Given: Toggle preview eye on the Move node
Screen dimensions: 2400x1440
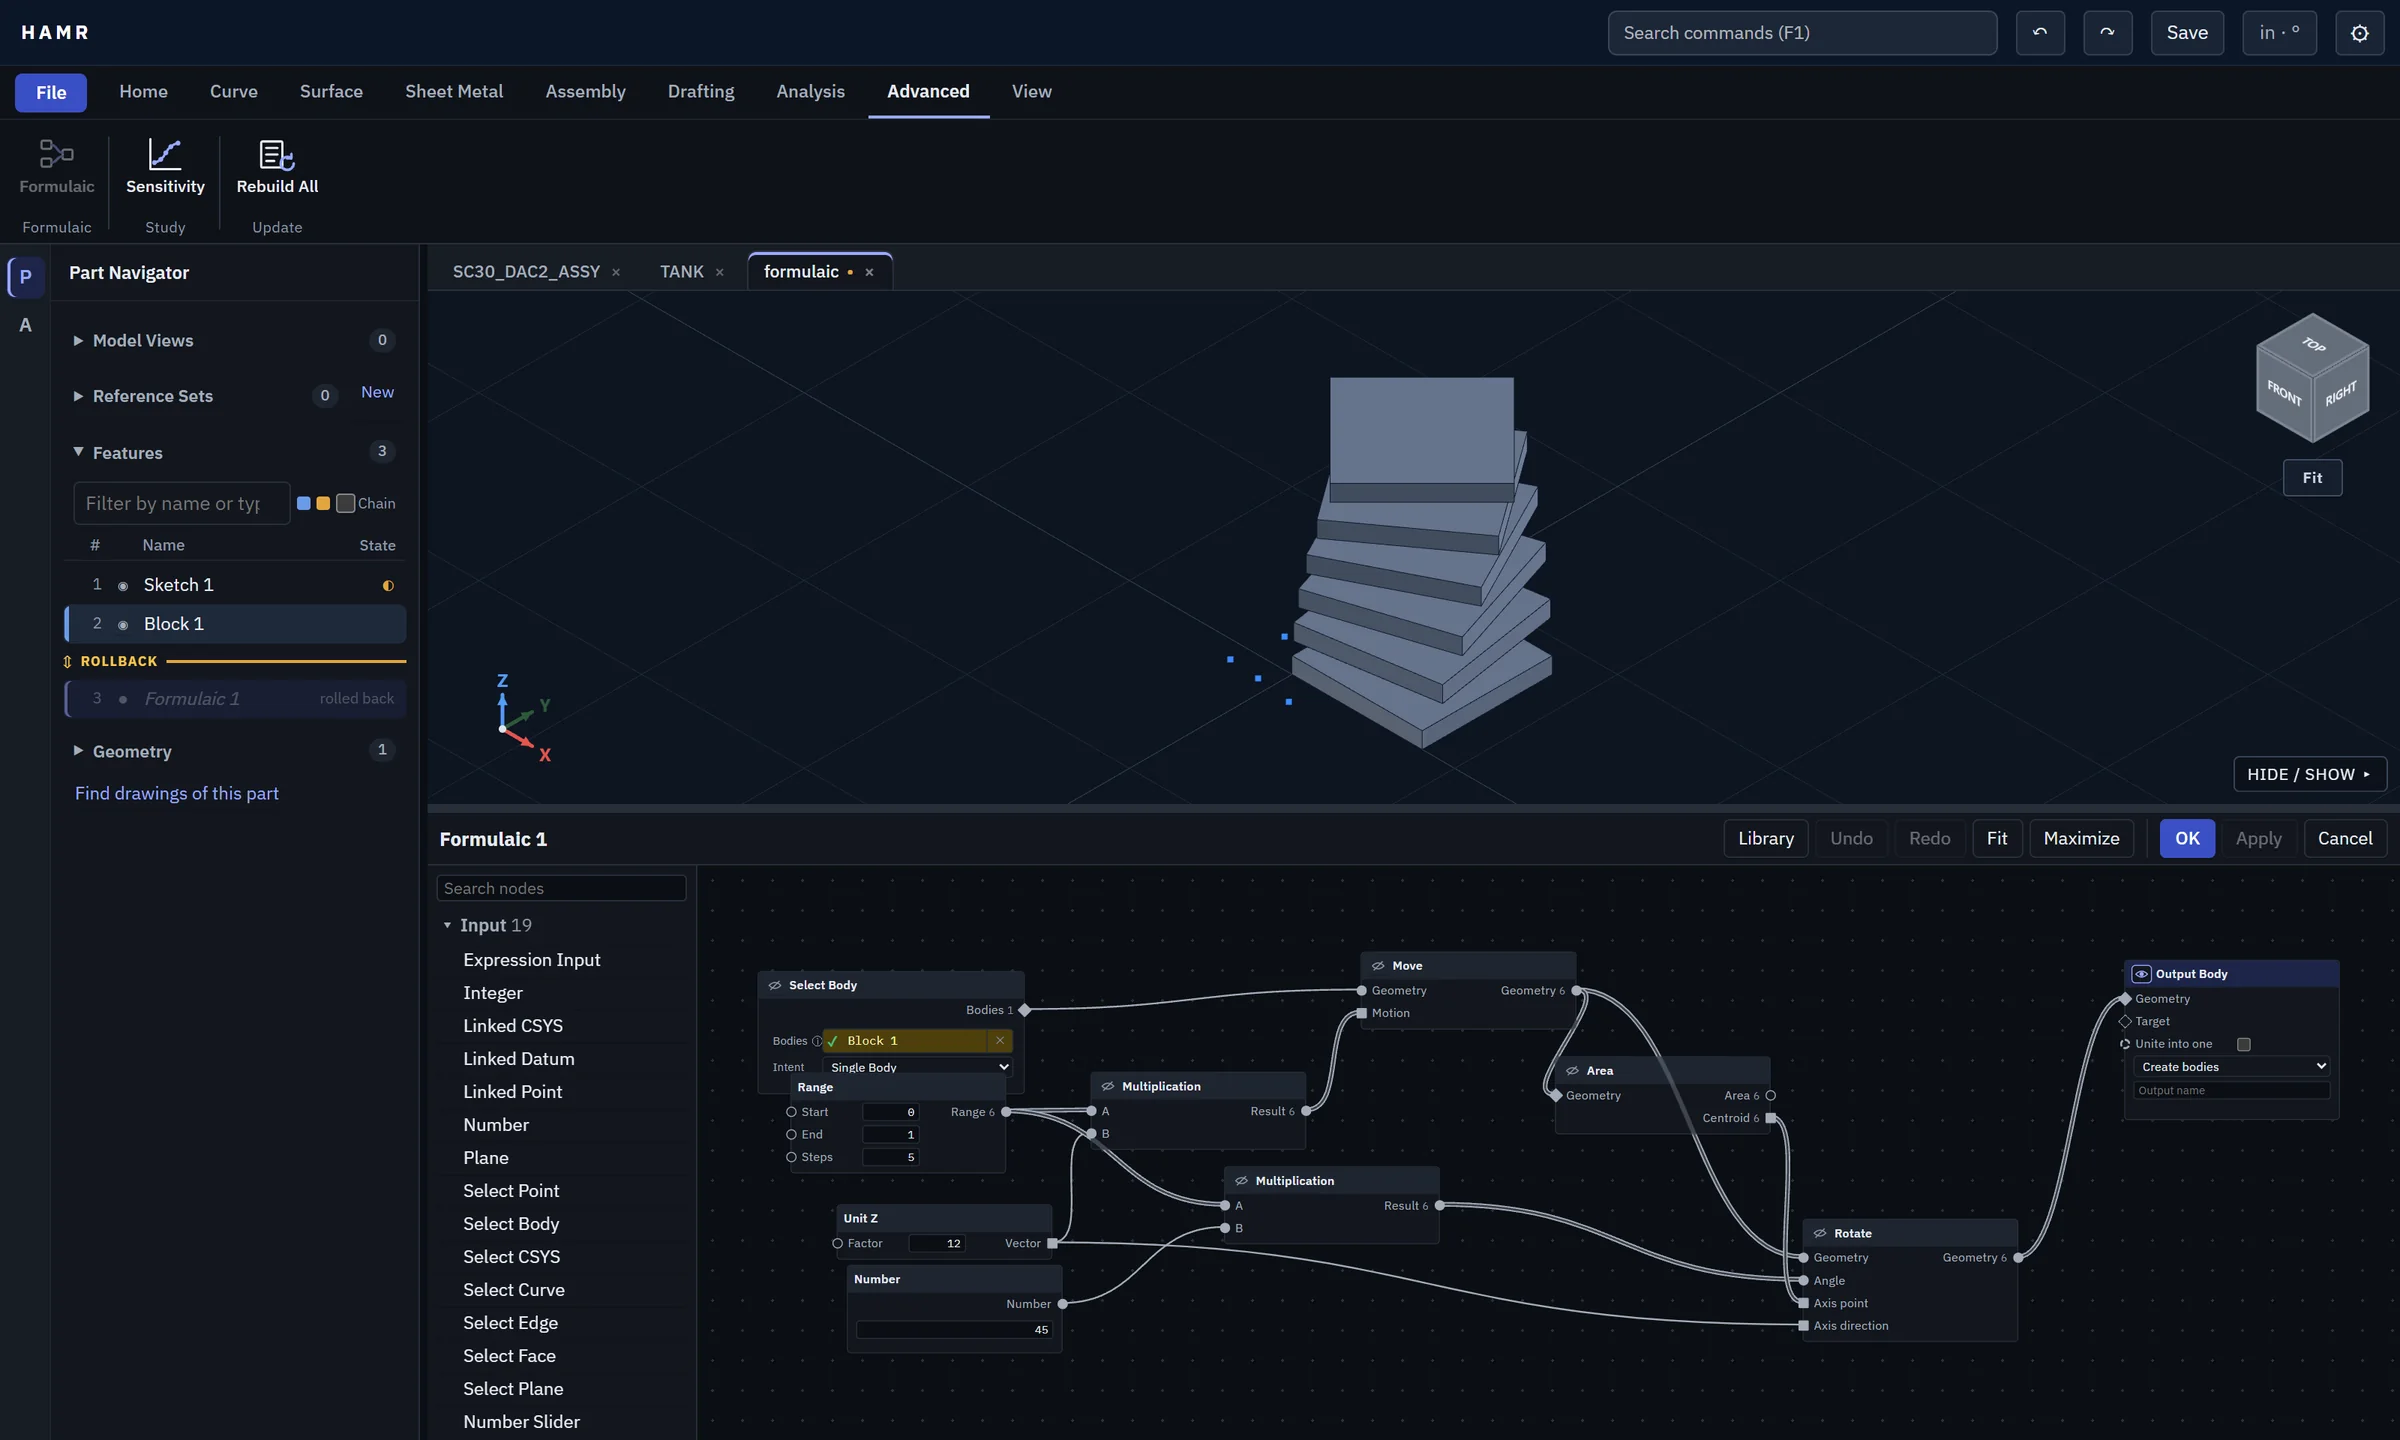Looking at the screenshot, I should point(1378,966).
